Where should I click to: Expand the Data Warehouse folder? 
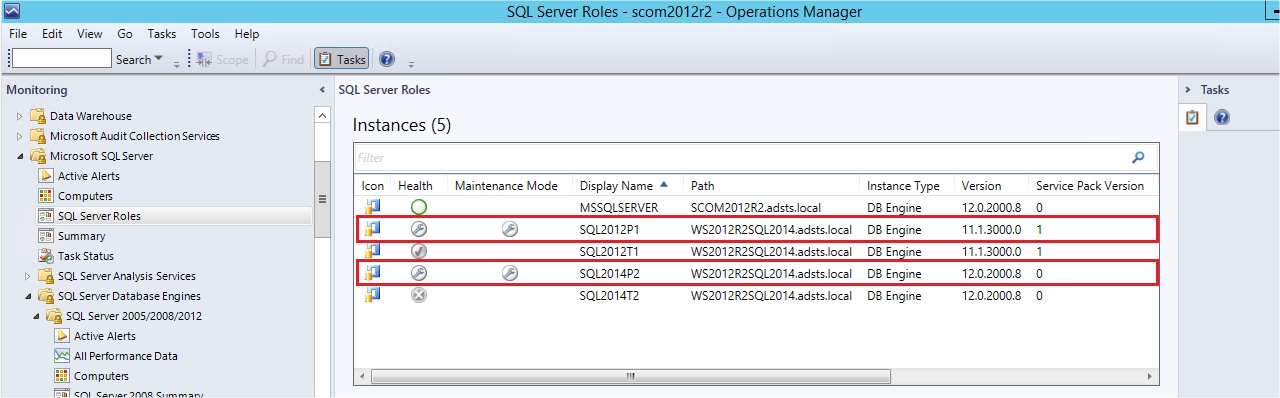[19, 116]
